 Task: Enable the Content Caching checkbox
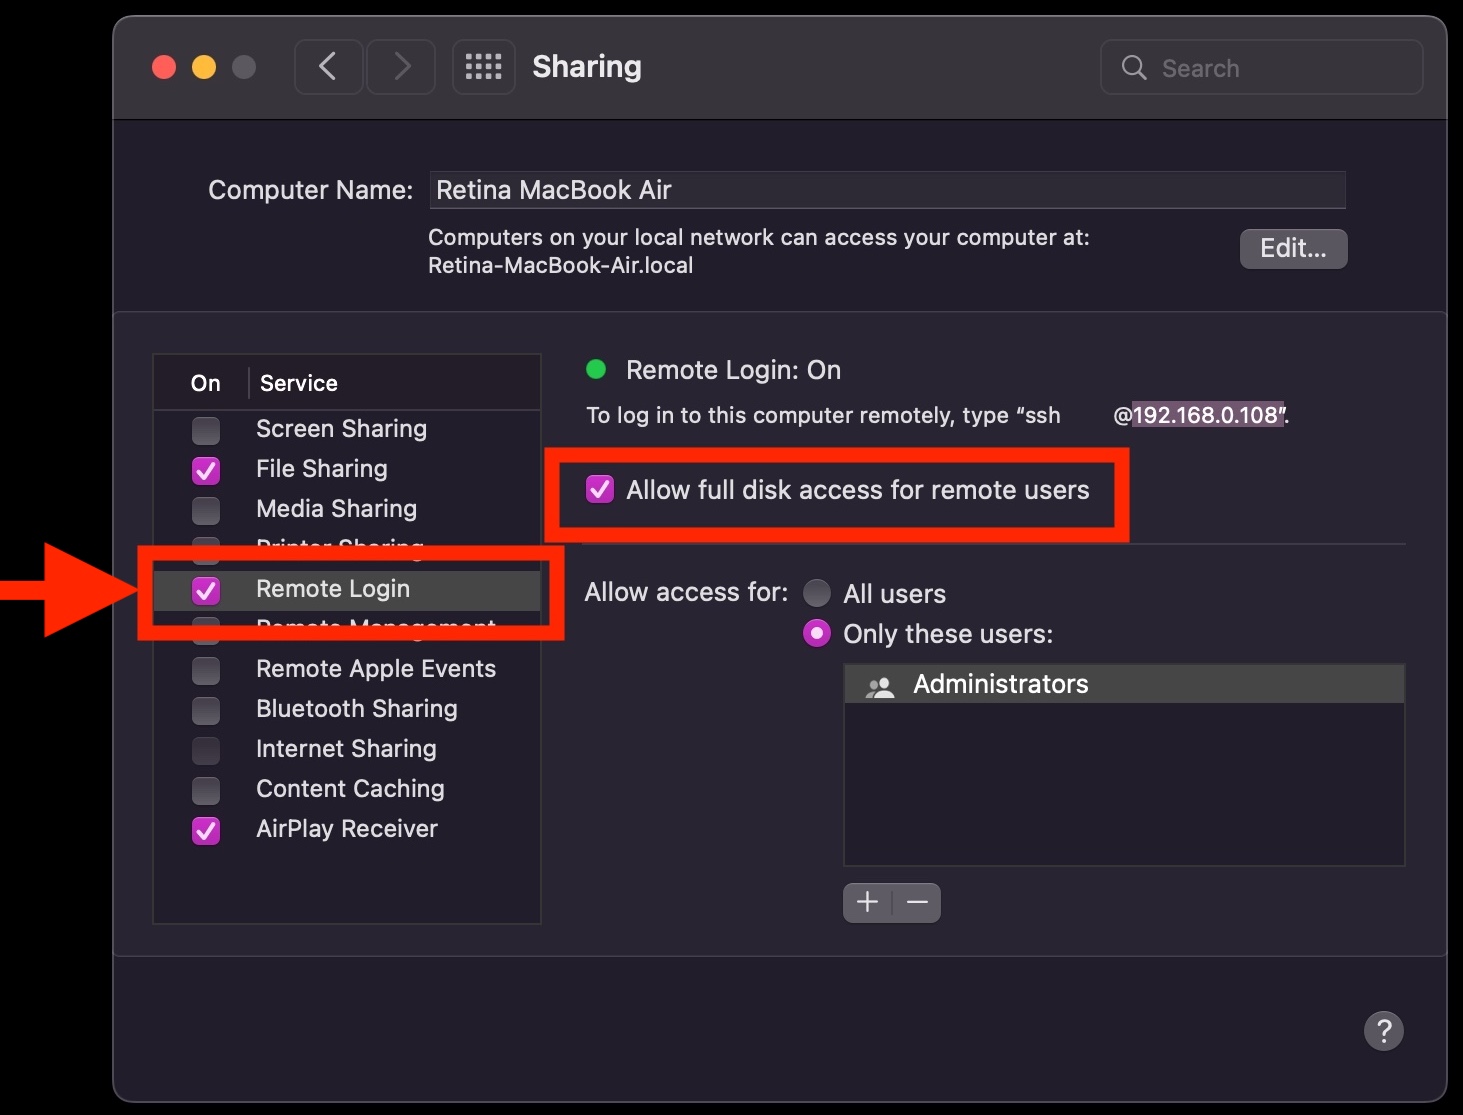tap(206, 790)
